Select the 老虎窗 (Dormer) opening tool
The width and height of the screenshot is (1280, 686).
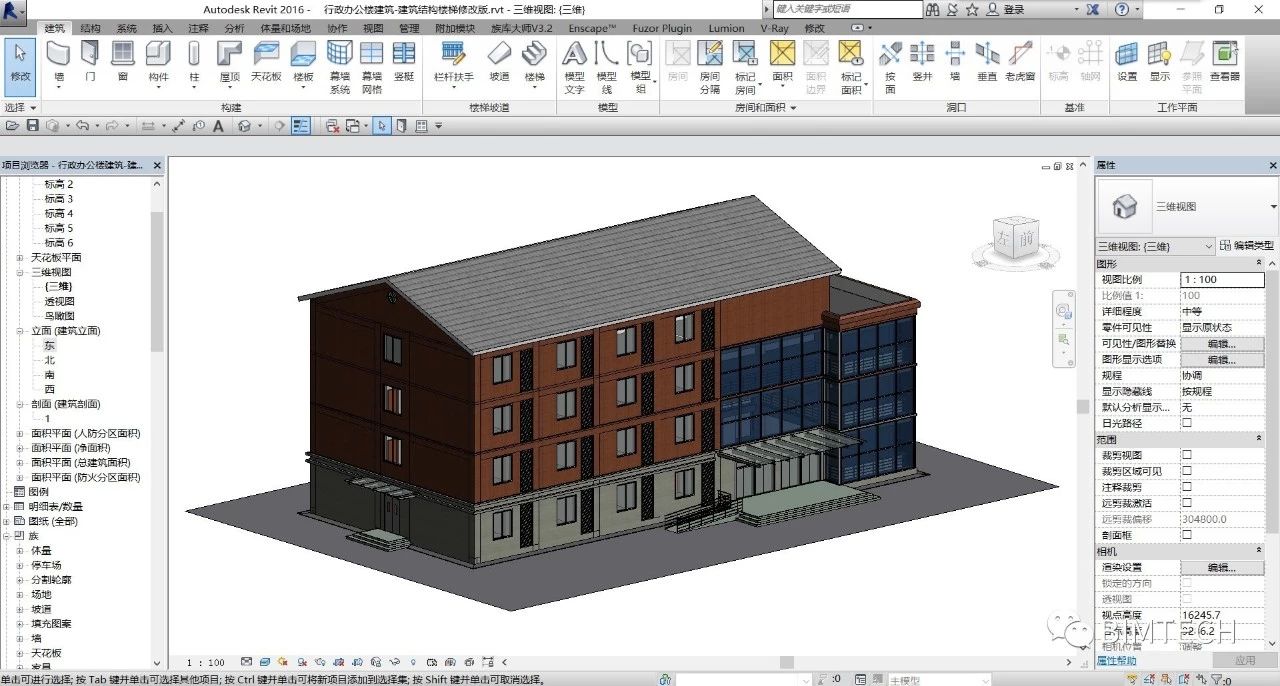tap(1020, 62)
